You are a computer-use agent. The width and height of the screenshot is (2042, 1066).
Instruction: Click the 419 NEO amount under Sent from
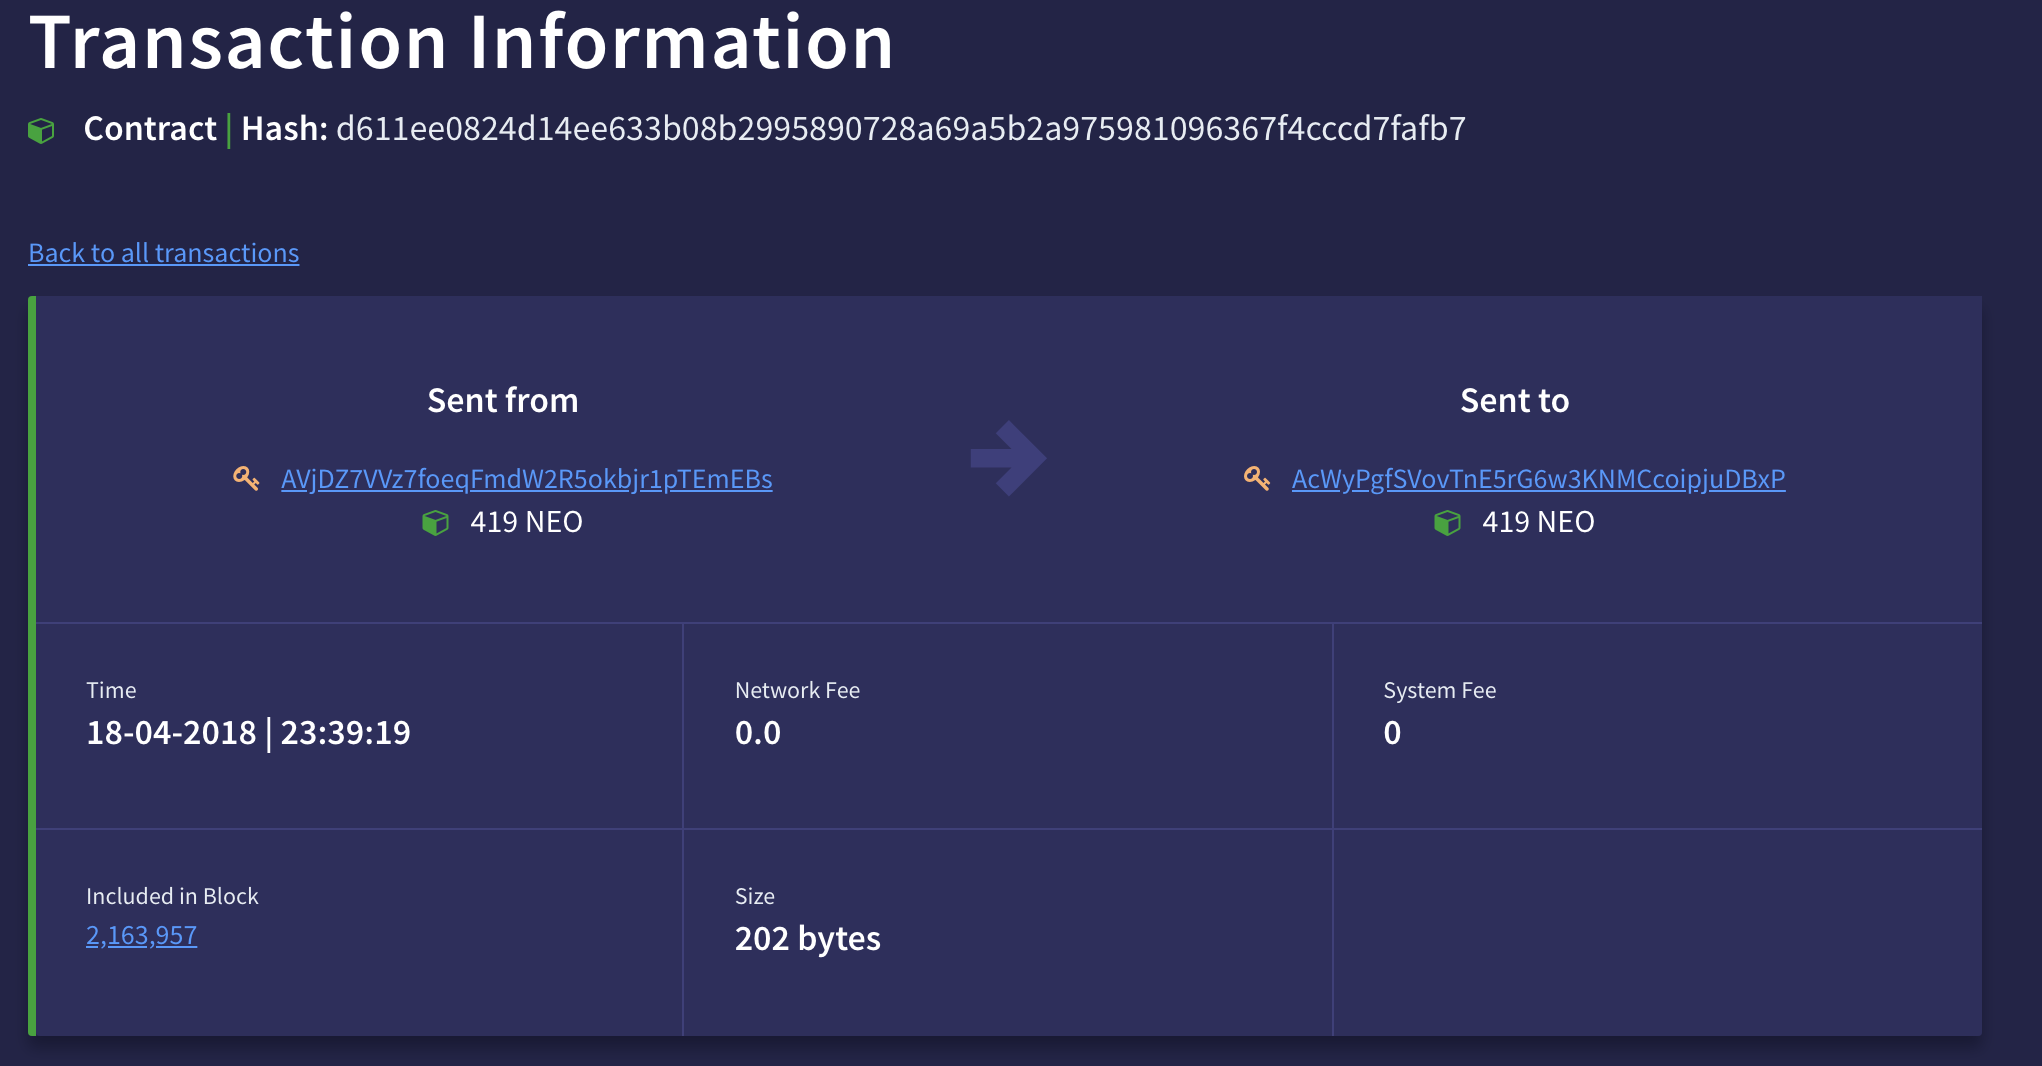pos(526,522)
